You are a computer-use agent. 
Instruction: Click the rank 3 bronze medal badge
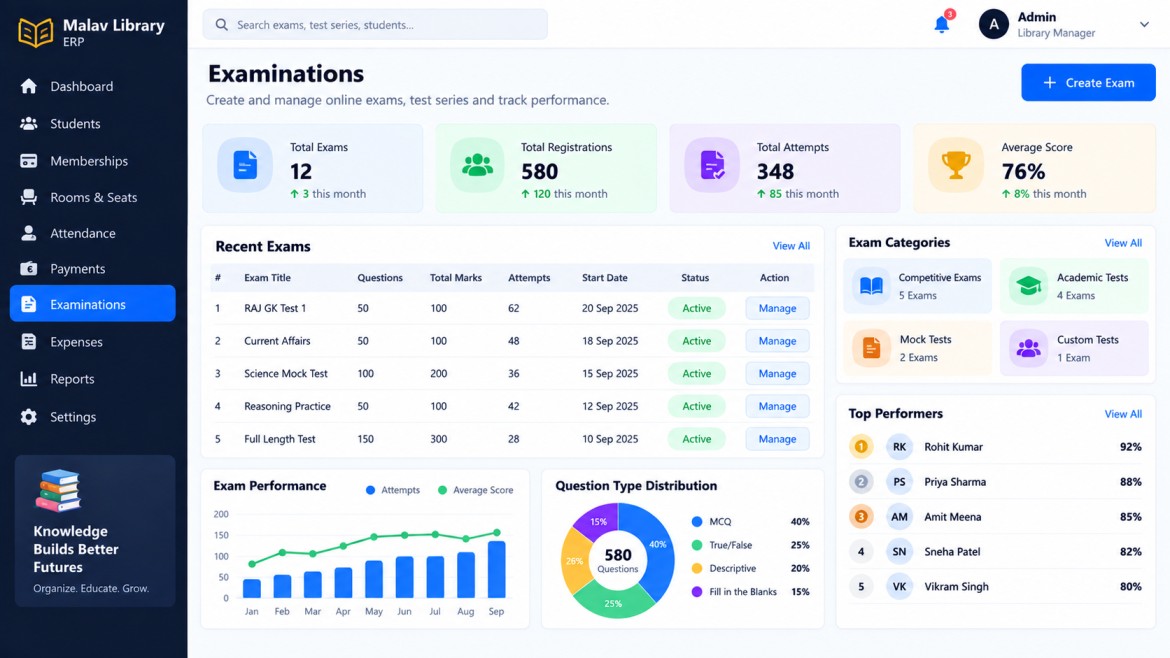pyautogui.click(x=861, y=517)
